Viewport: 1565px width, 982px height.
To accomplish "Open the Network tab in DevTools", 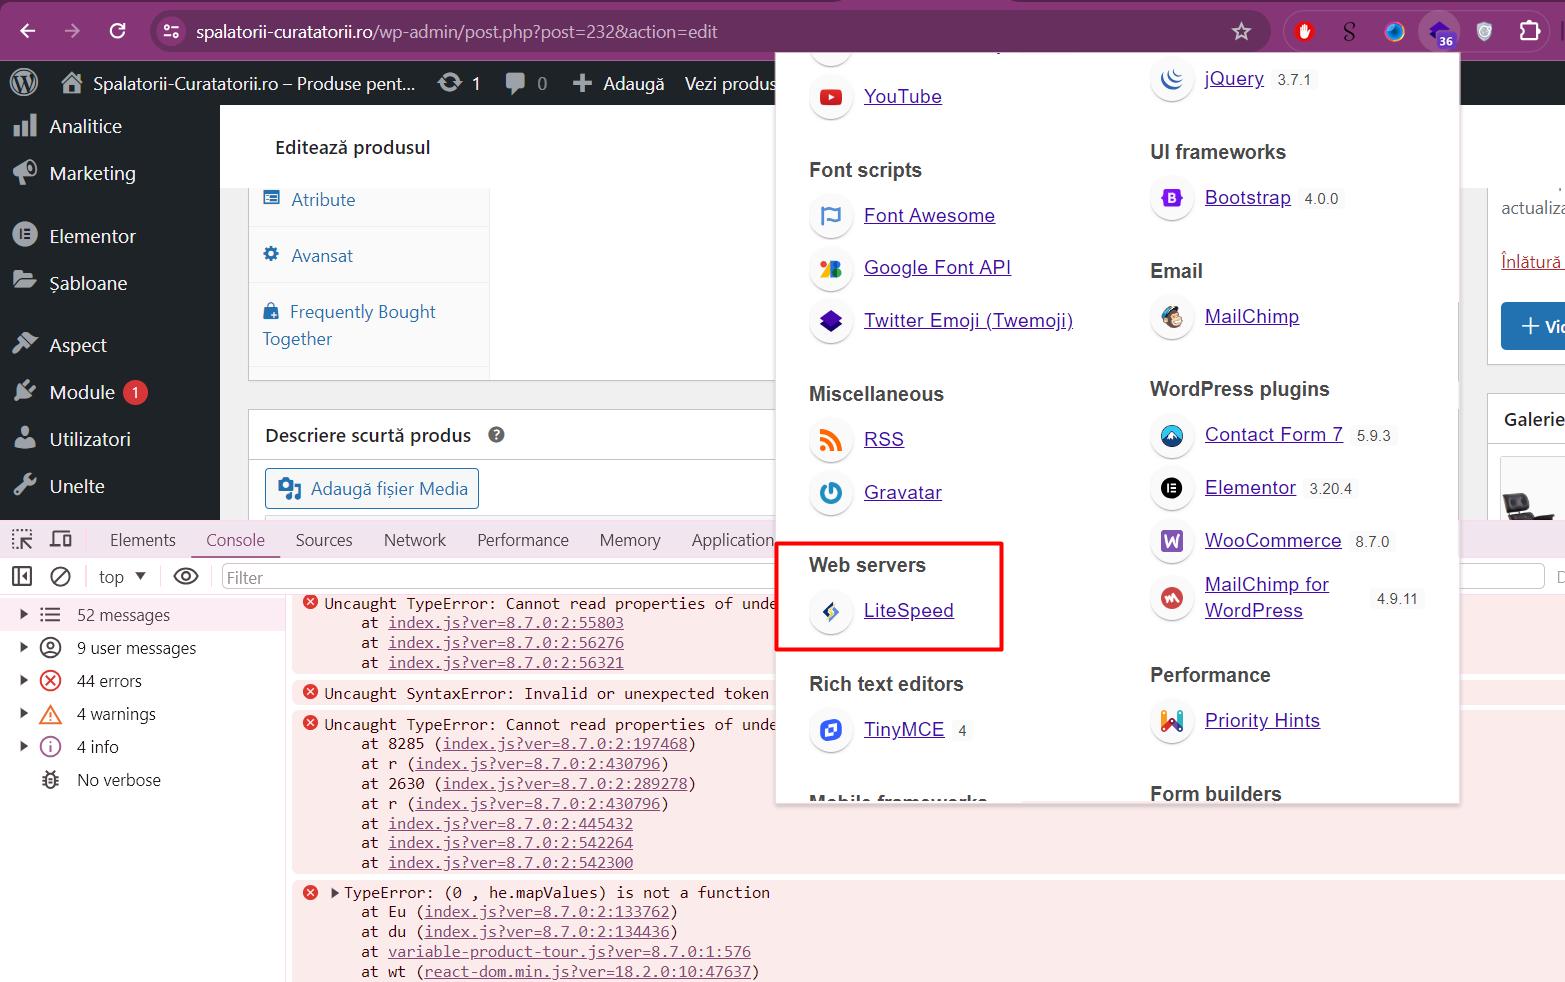I will click(x=415, y=540).
